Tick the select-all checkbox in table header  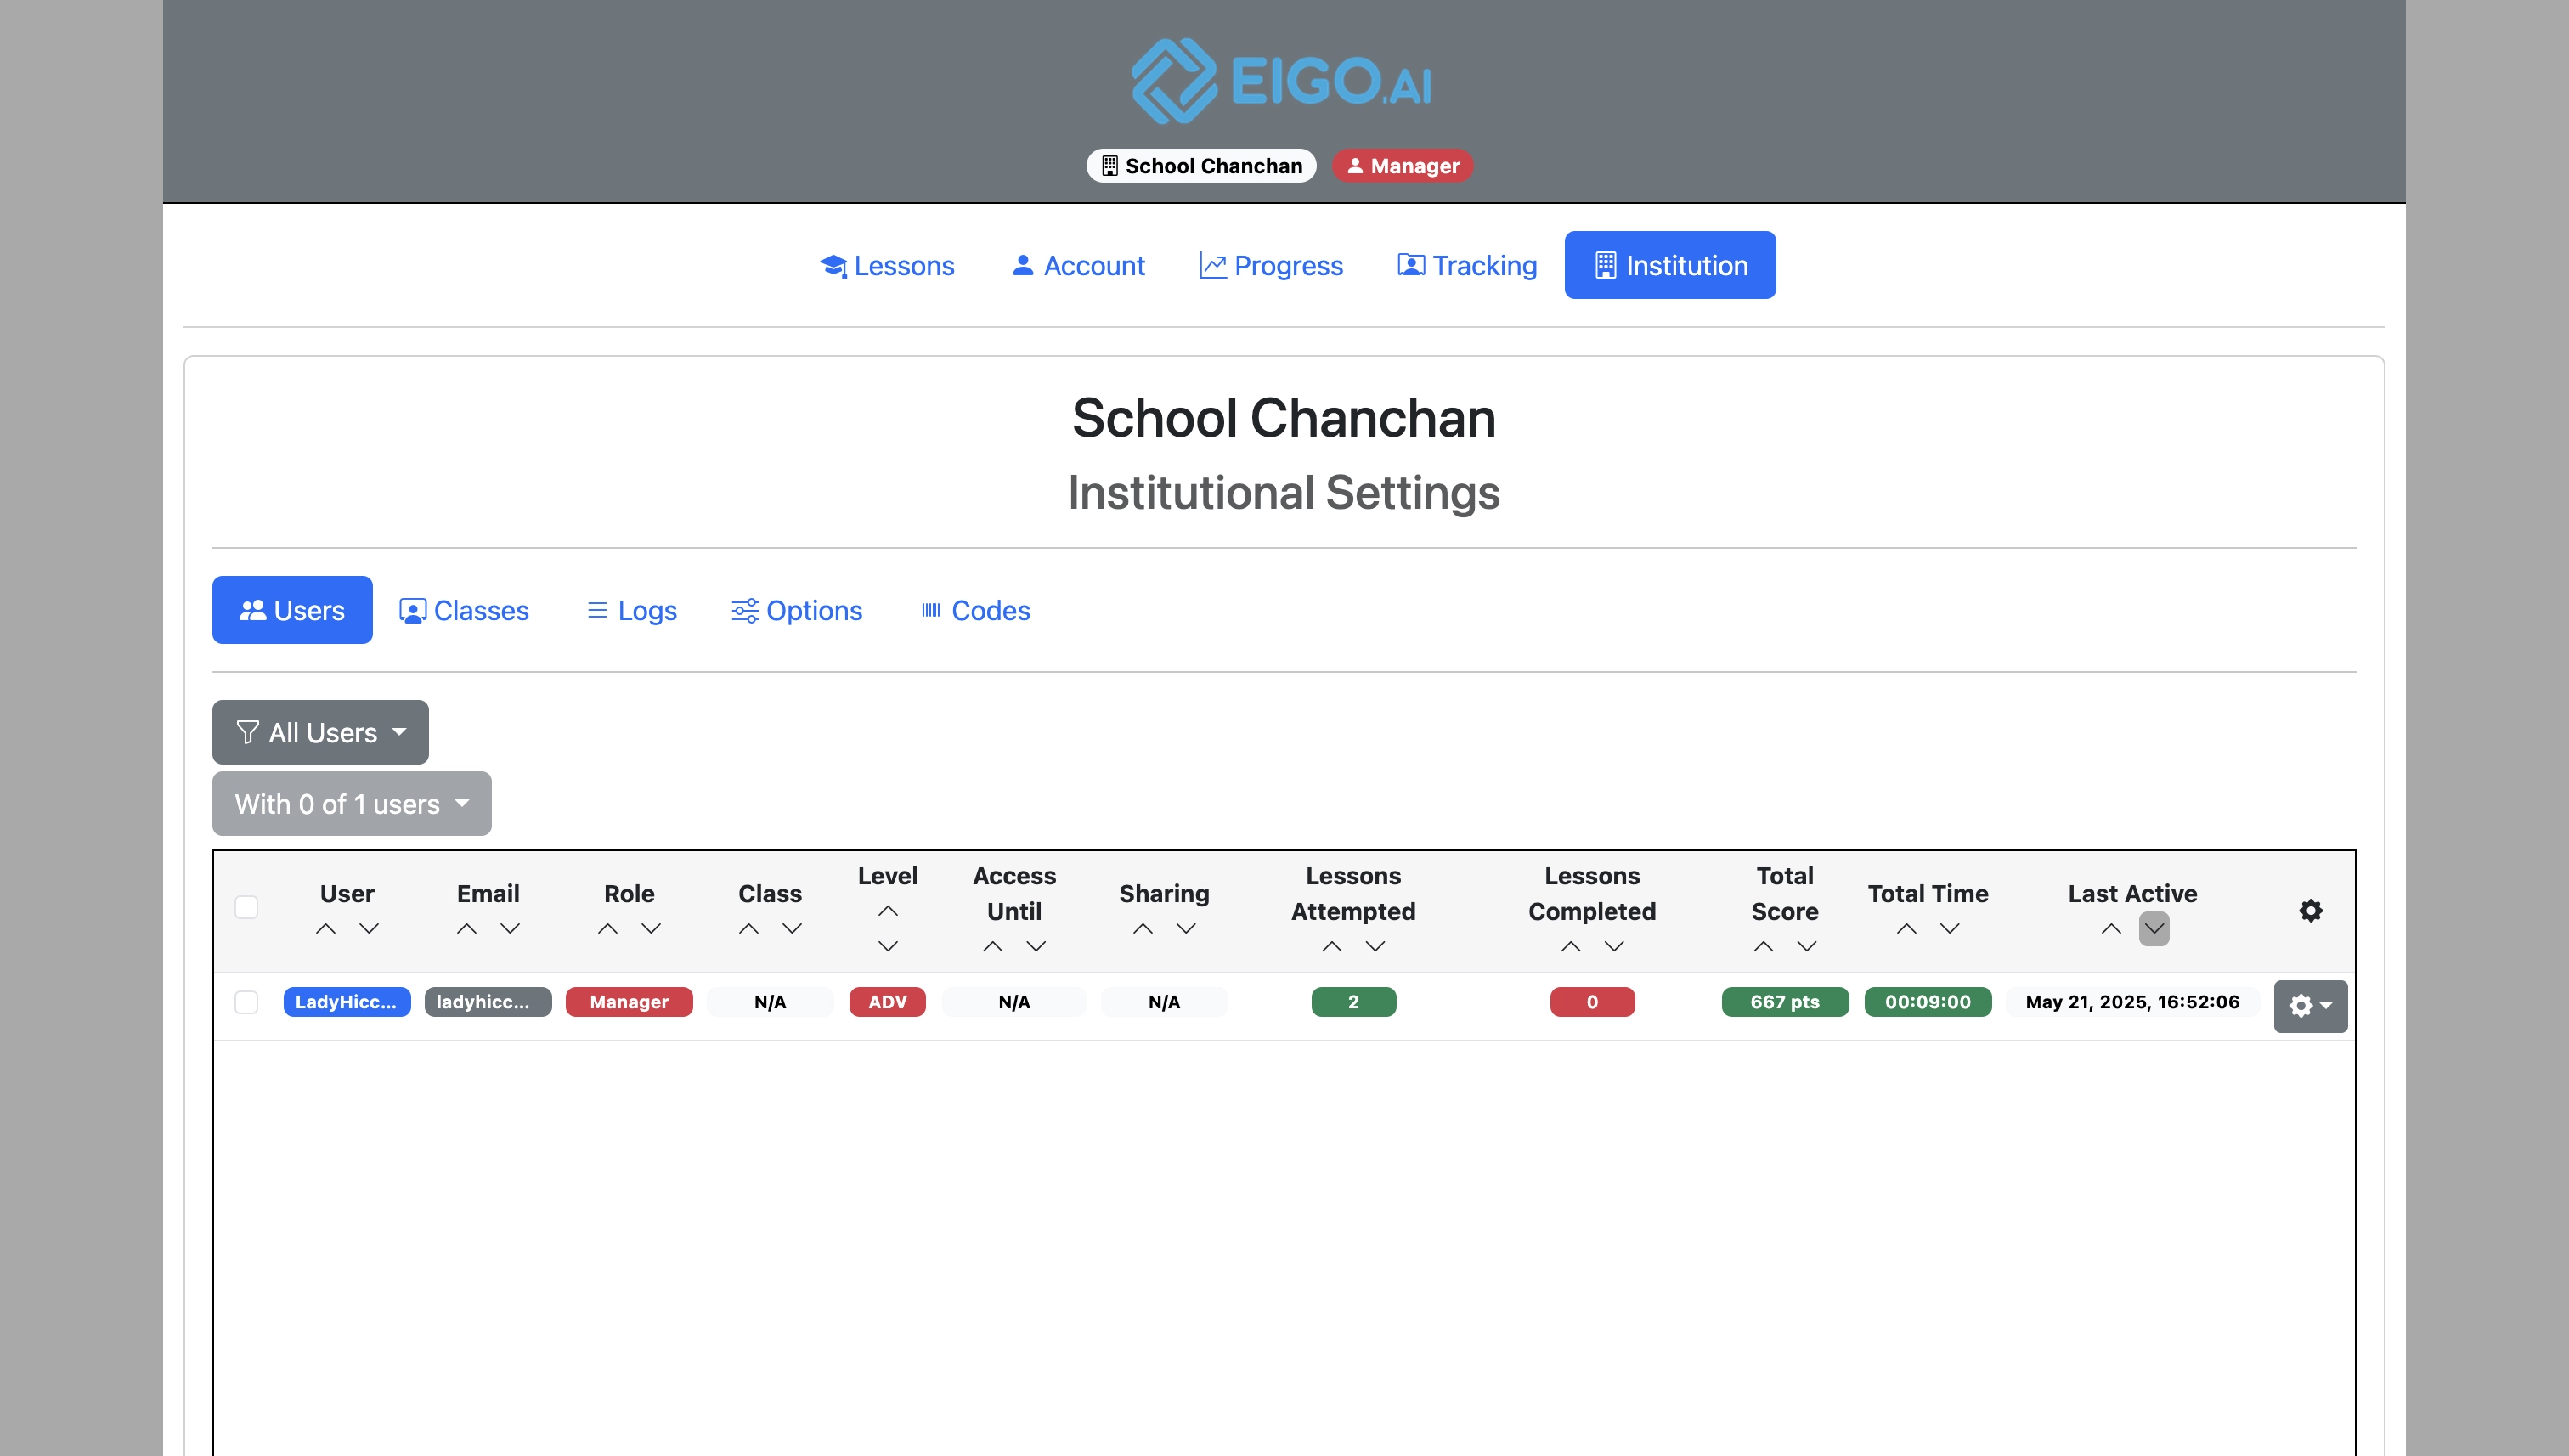coord(246,907)
